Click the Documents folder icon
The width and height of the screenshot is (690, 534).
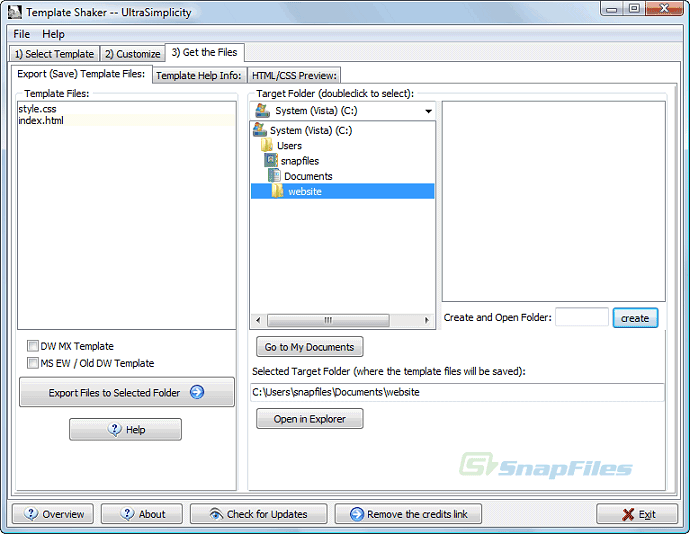point(274,176)
